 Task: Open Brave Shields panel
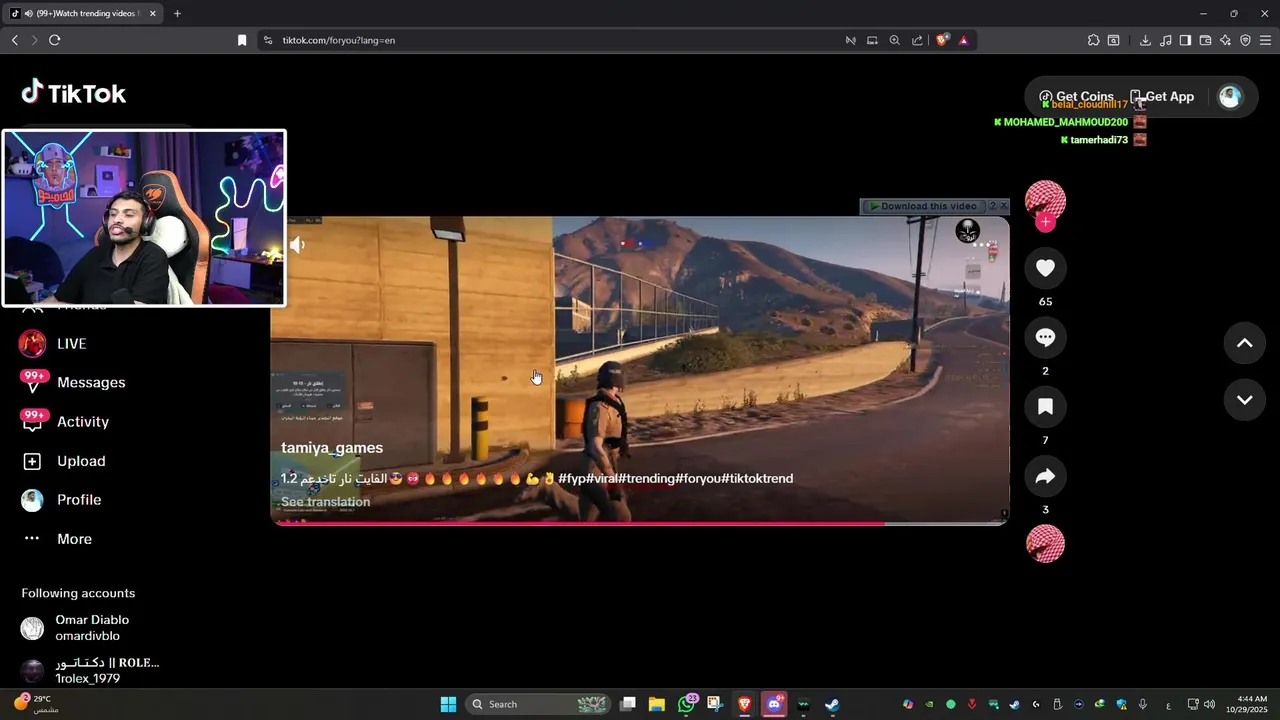(x=942, y=40)
